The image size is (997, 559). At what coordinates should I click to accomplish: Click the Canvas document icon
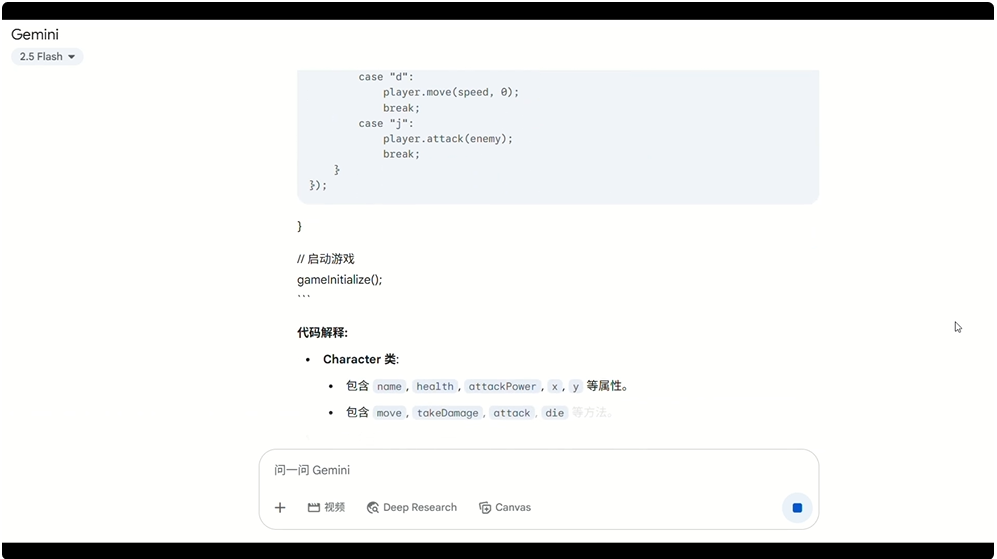[x=485, y=507]
